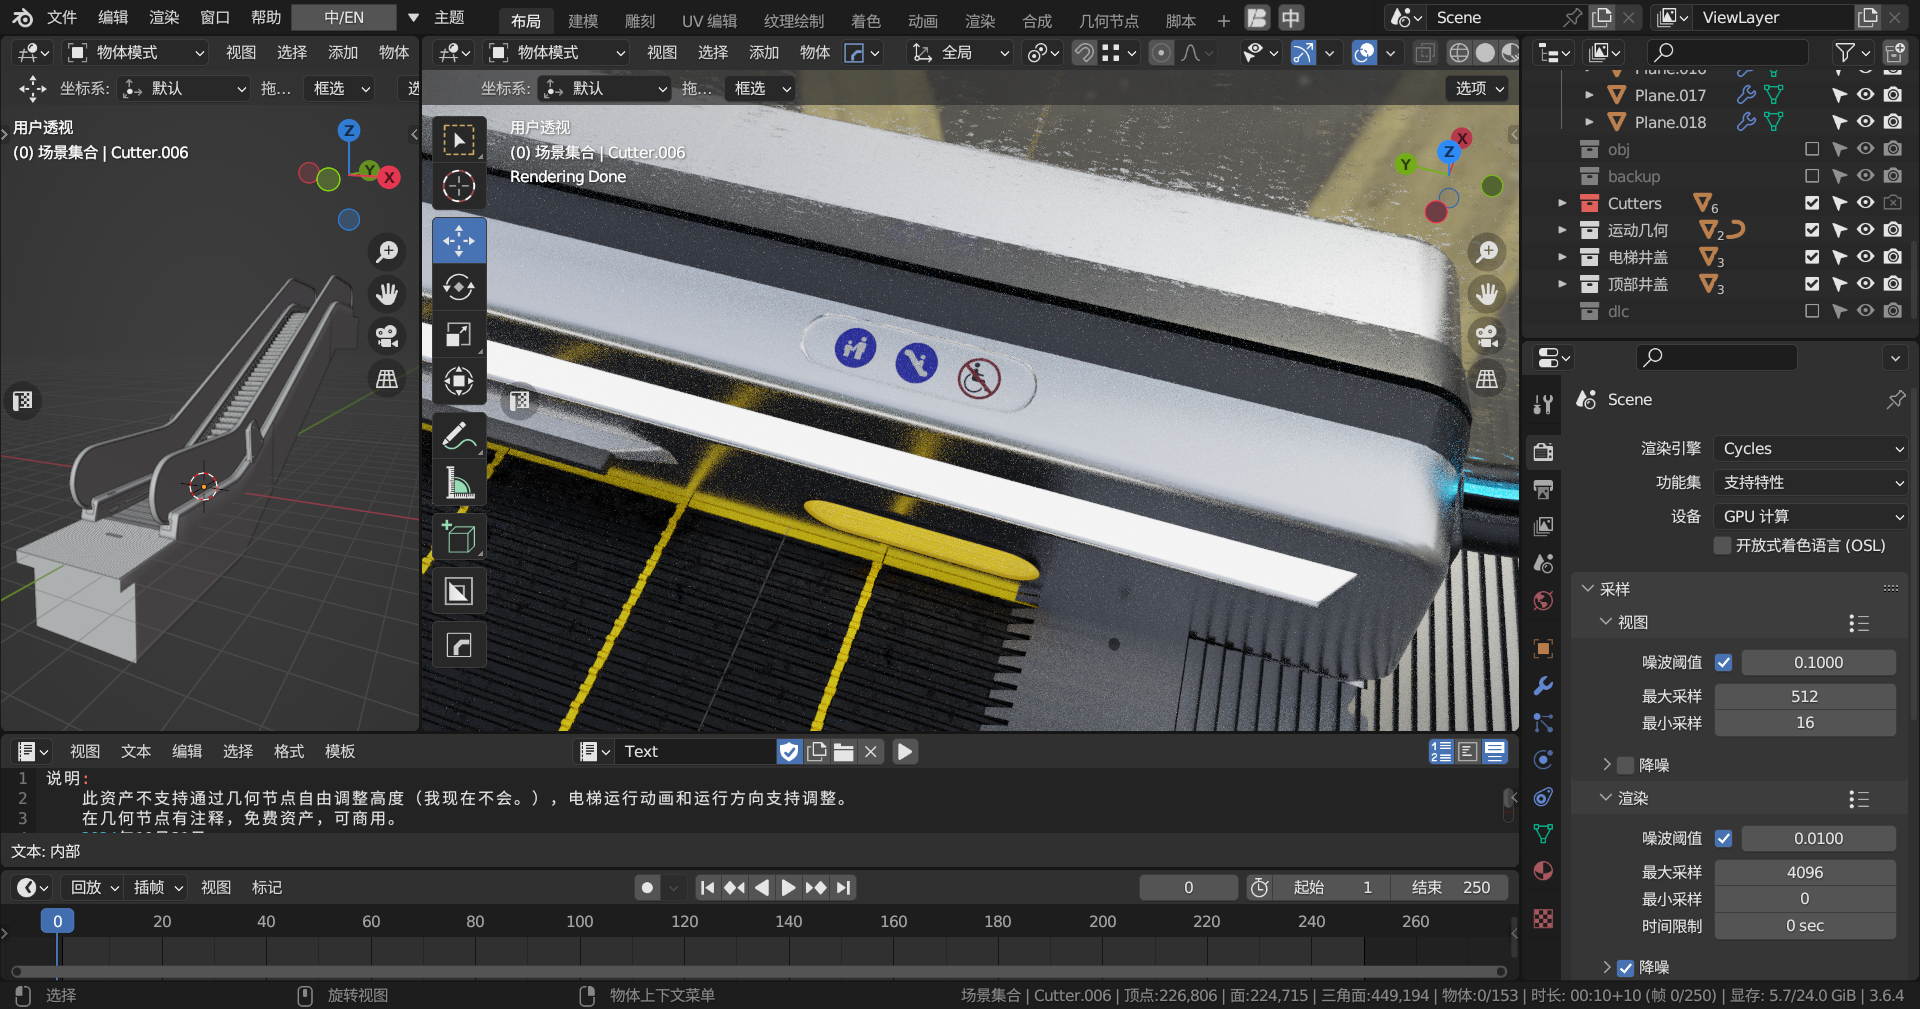Open render engine Cycles dropdown
Screen dimensions: 1920x1009
pos(1811,449)
